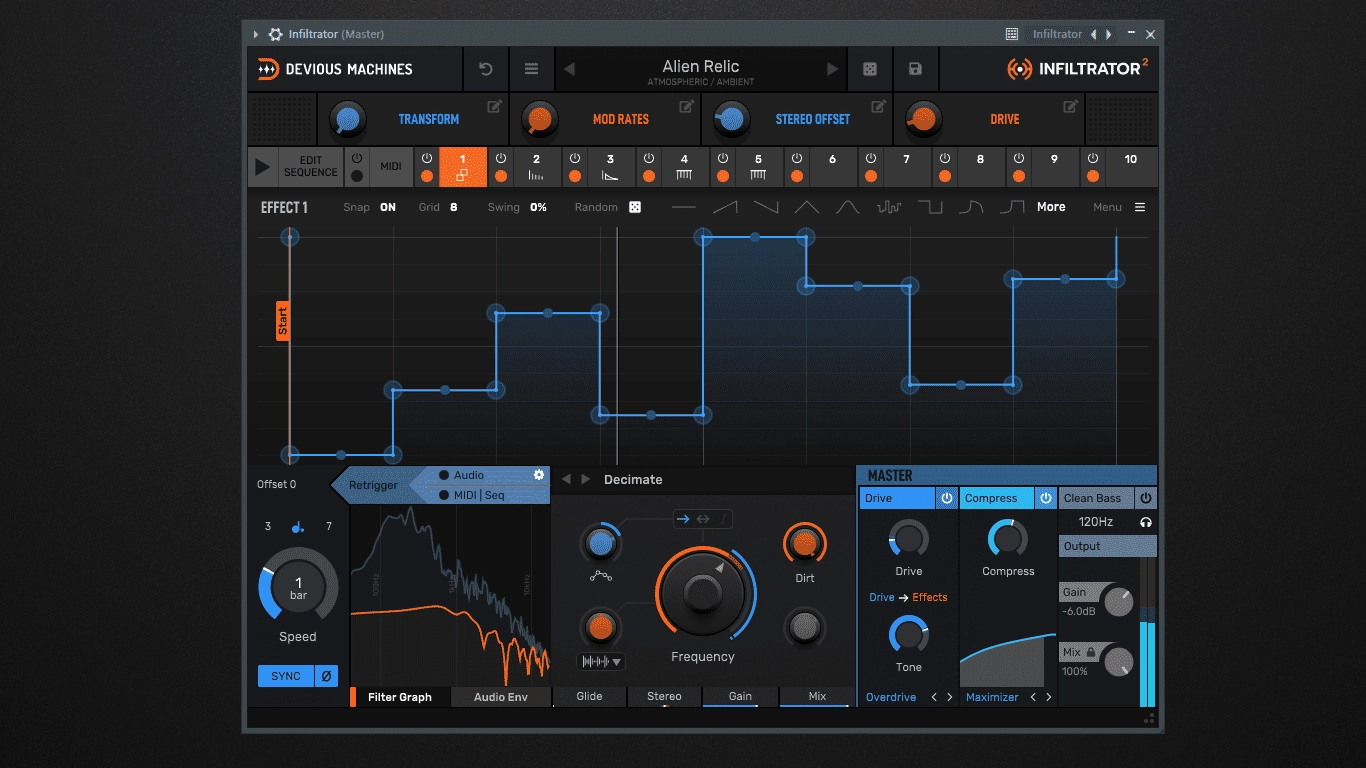Viewport: 1366px width, 768px height.
Task: Open the Audio Env tab
Action: pyautogui.click(x=501, y=697)
